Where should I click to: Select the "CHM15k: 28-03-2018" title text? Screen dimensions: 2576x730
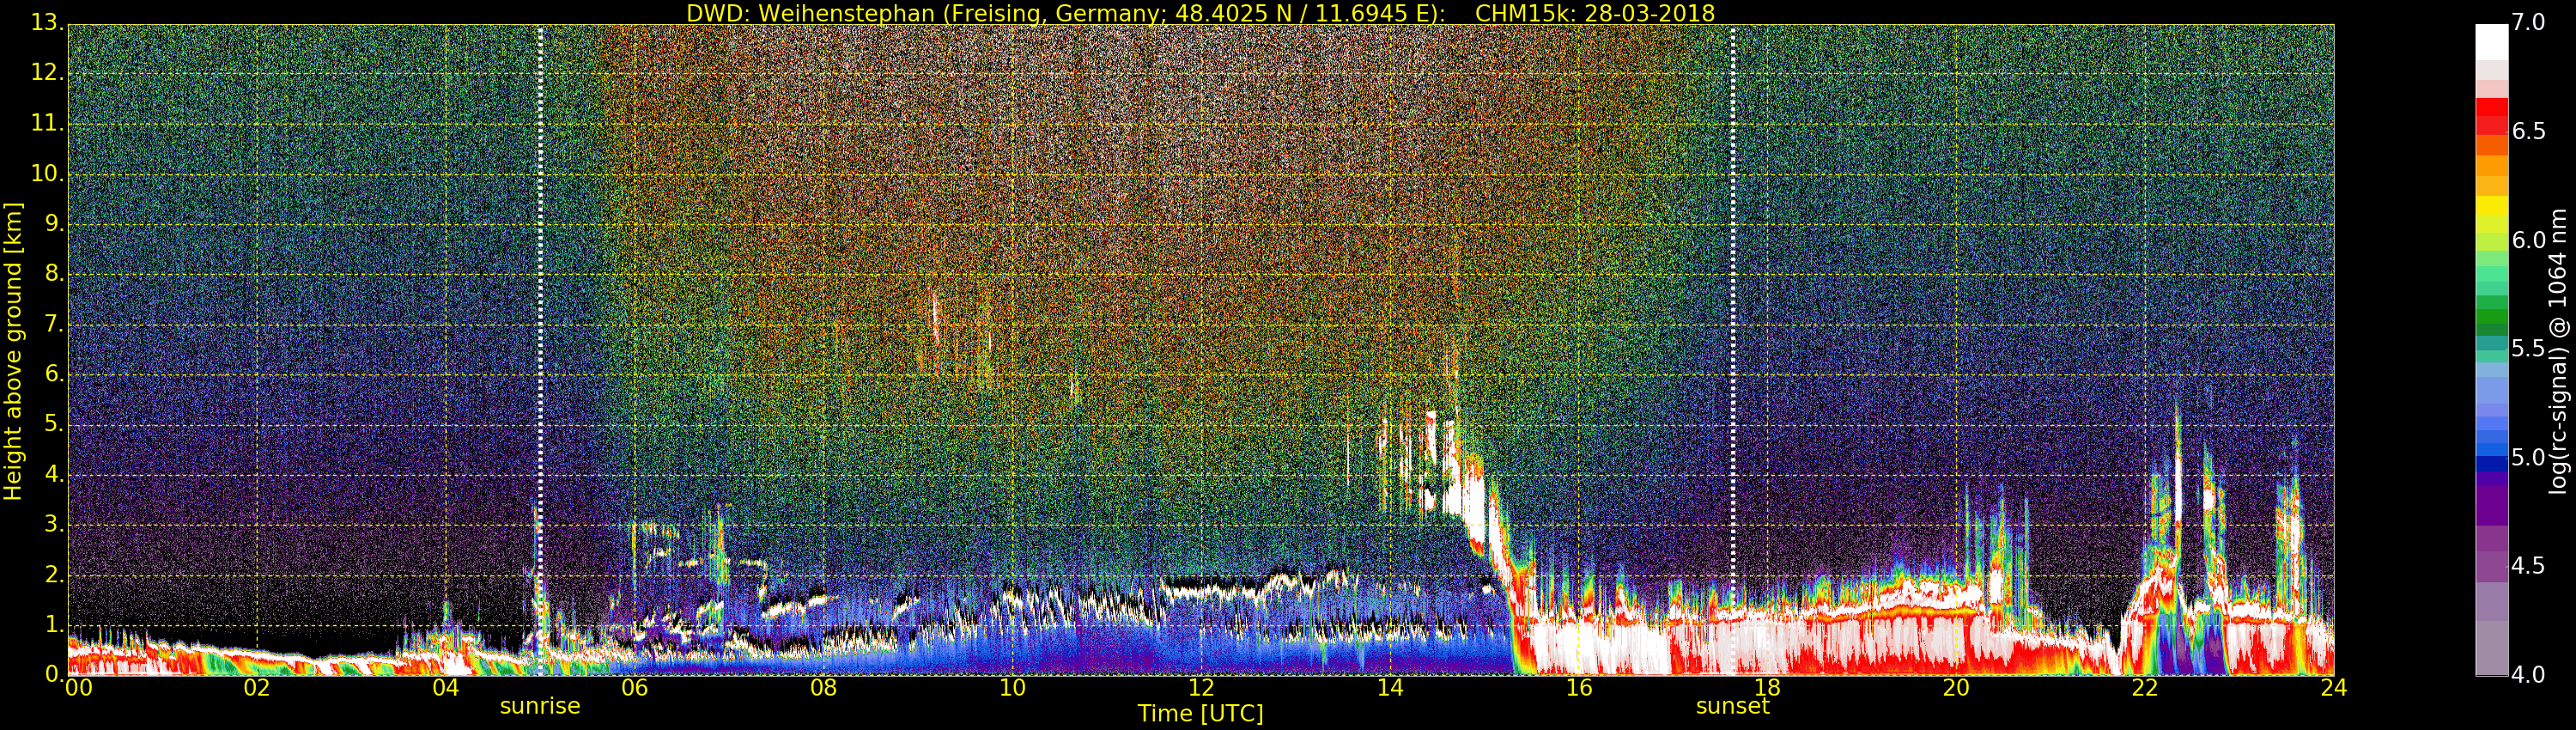click(x=1595, y=13)
